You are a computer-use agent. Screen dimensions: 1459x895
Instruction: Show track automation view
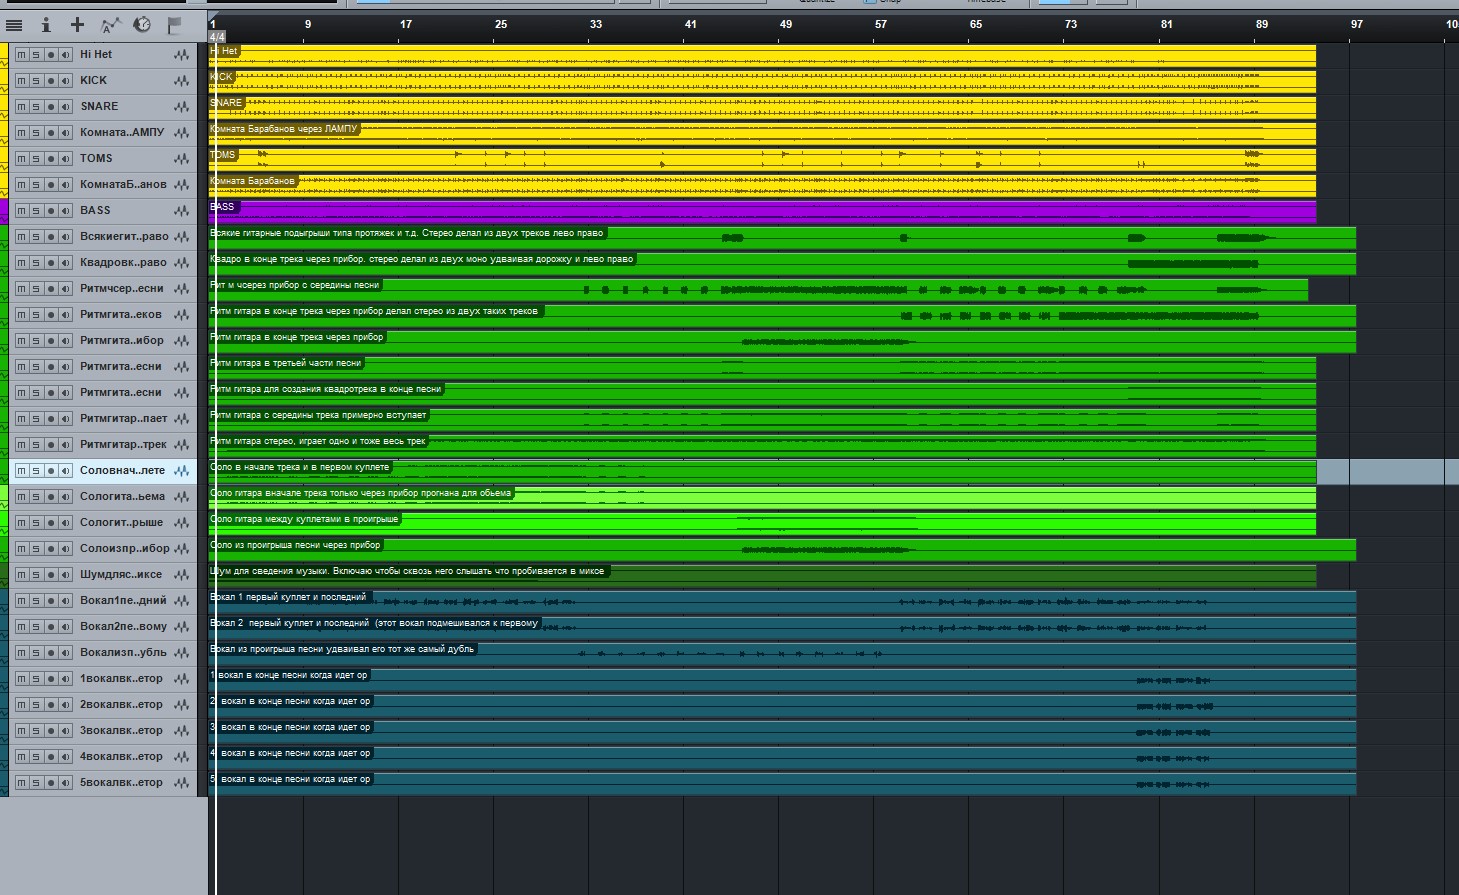click(x=111, y=25)
